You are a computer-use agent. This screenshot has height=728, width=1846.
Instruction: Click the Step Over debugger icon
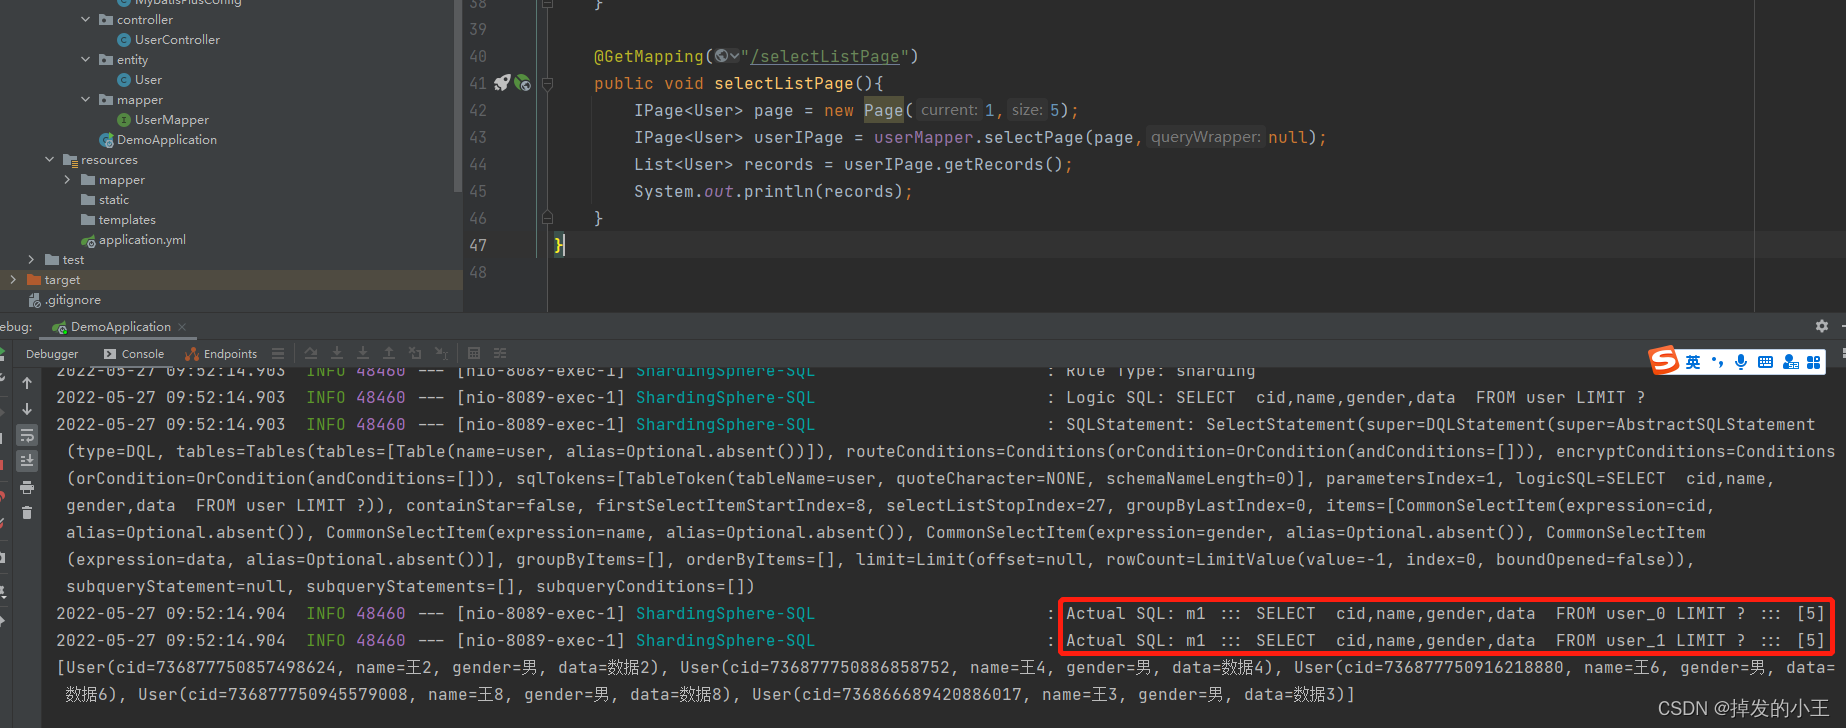coord(311,353)
